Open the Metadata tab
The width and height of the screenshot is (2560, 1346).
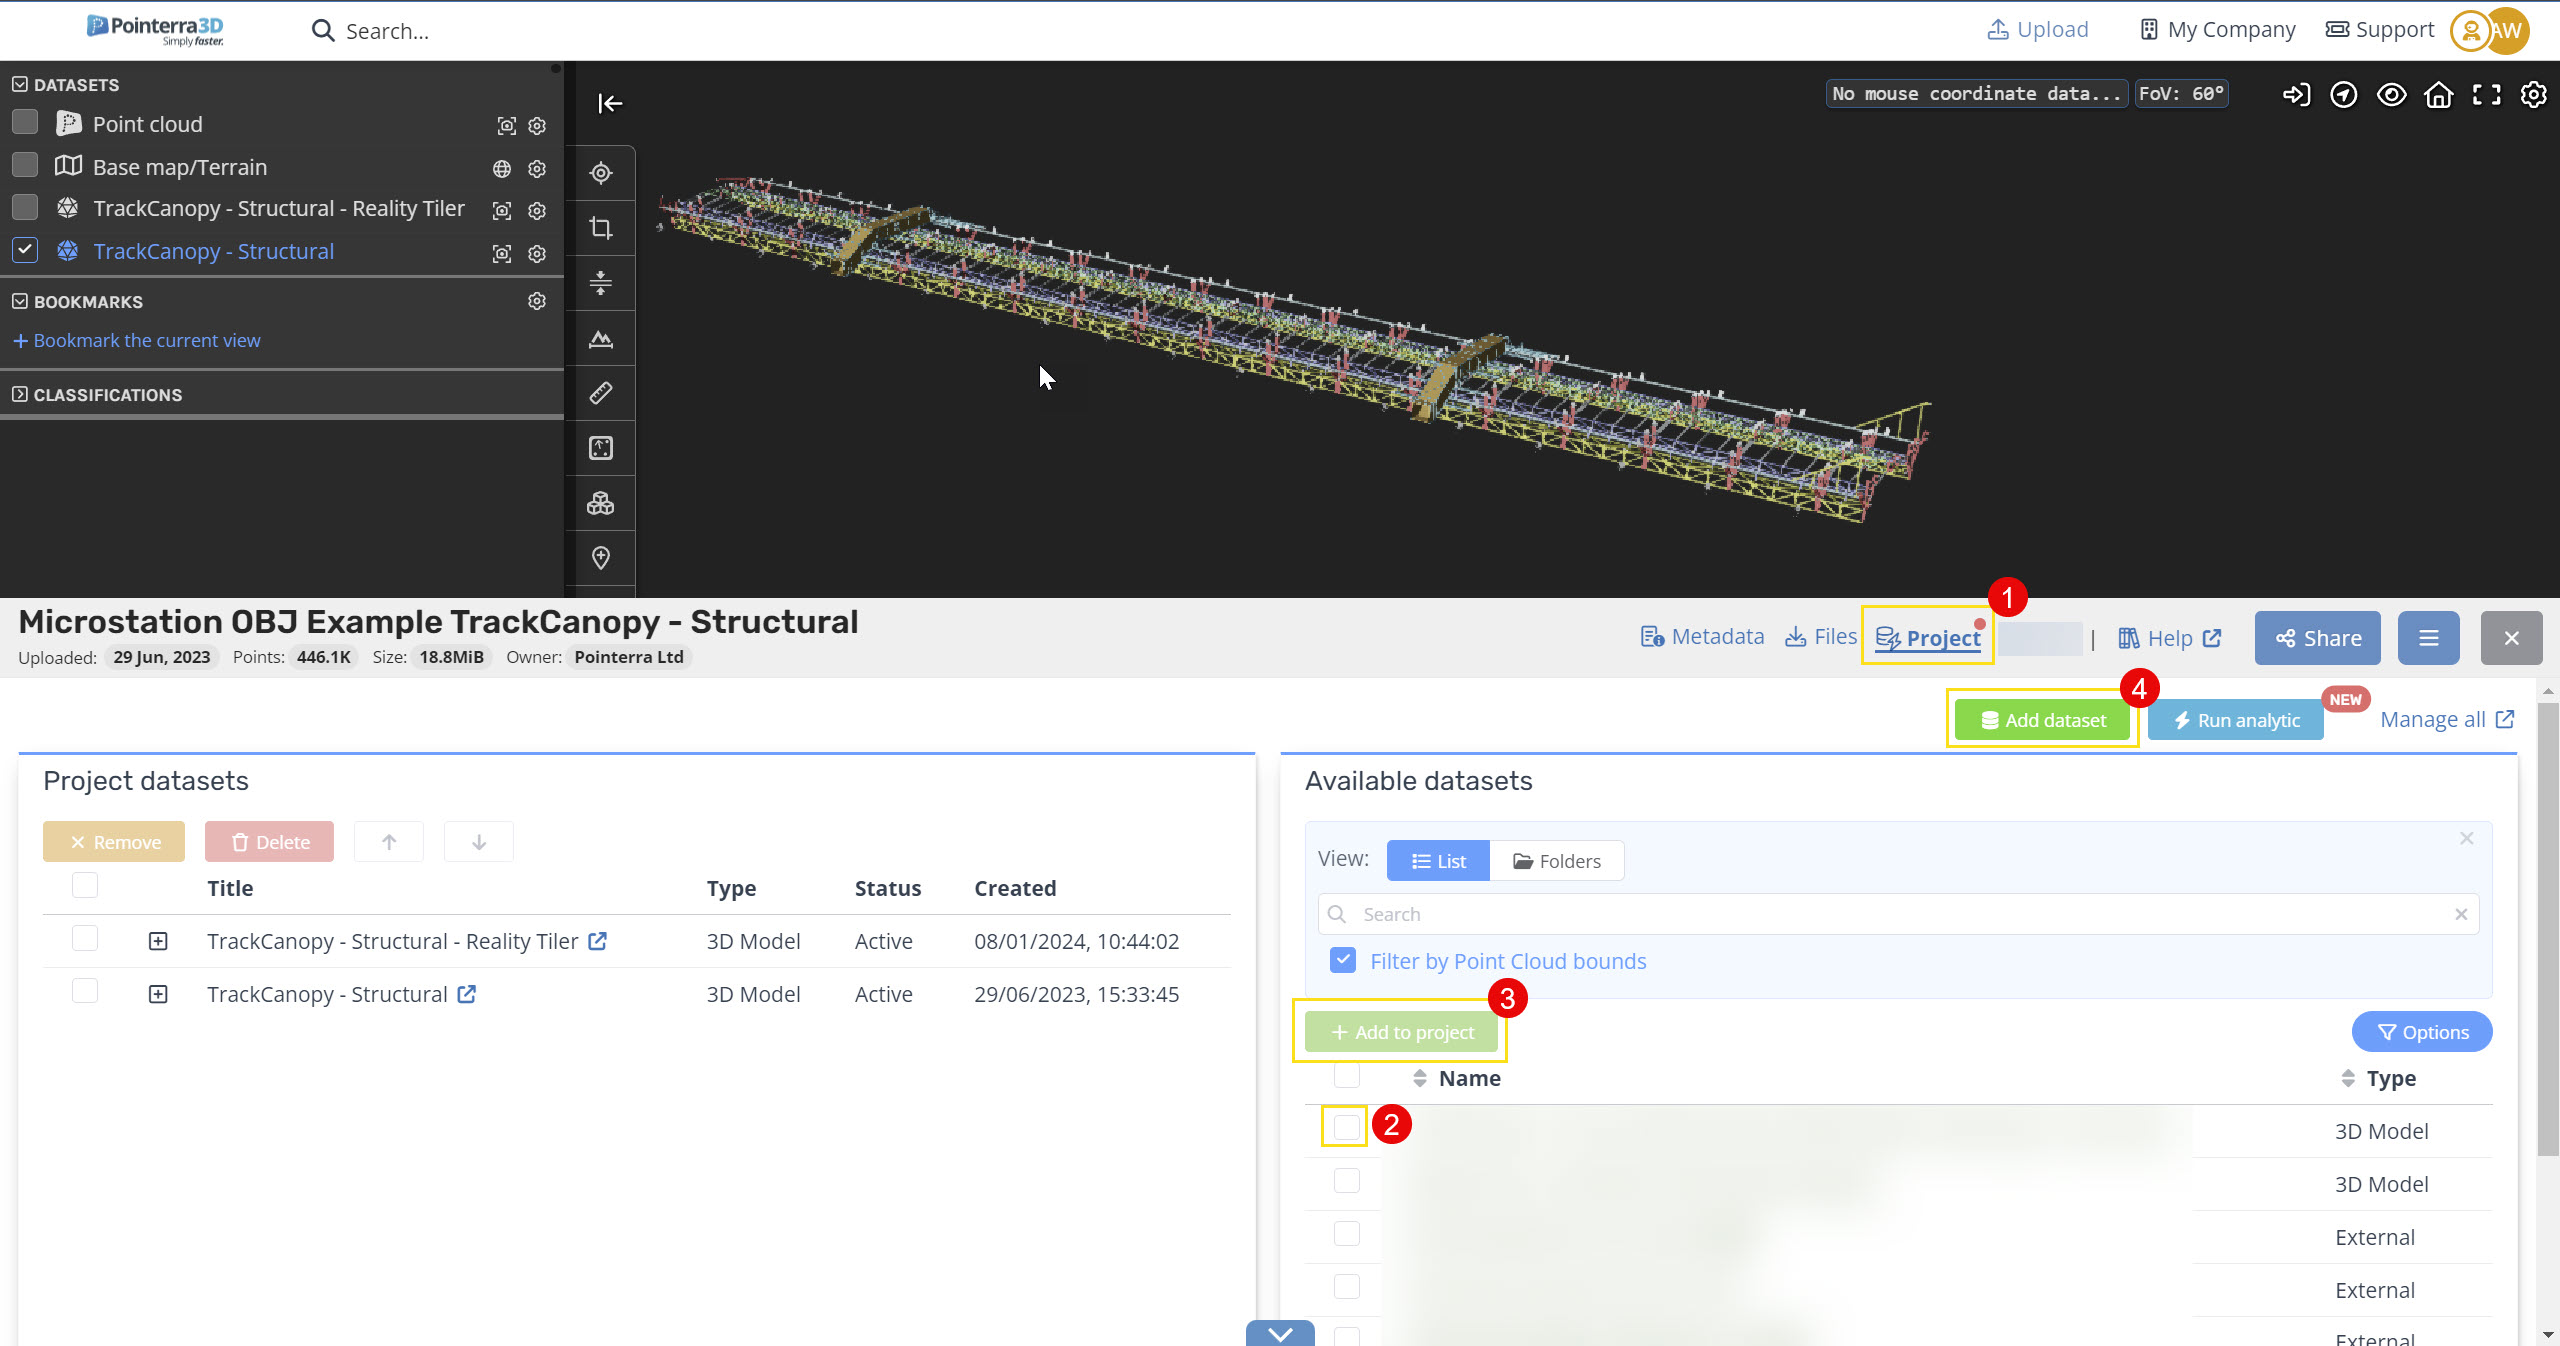(x=1701, y=636)
